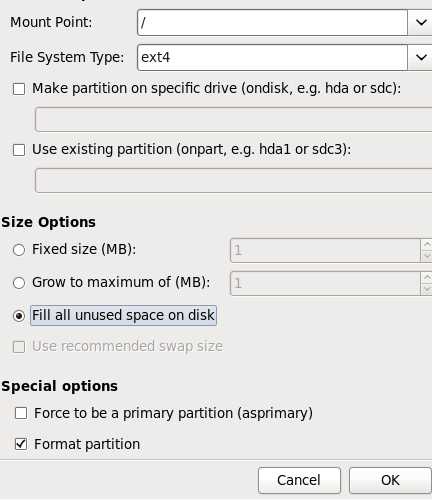Click the Mount Point text field

click(272, 22)
